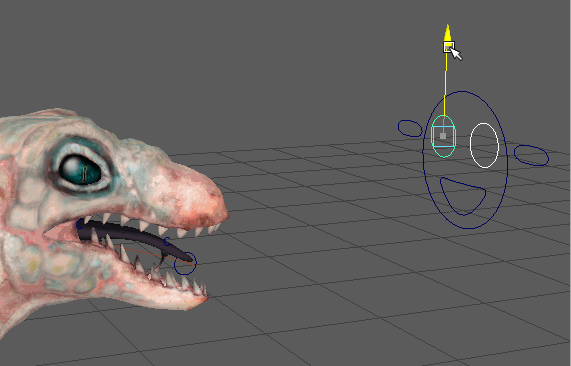Select the mouth-shaped curve control
The width and height of the screenshot is (571, 366).
tap(463, 196)
